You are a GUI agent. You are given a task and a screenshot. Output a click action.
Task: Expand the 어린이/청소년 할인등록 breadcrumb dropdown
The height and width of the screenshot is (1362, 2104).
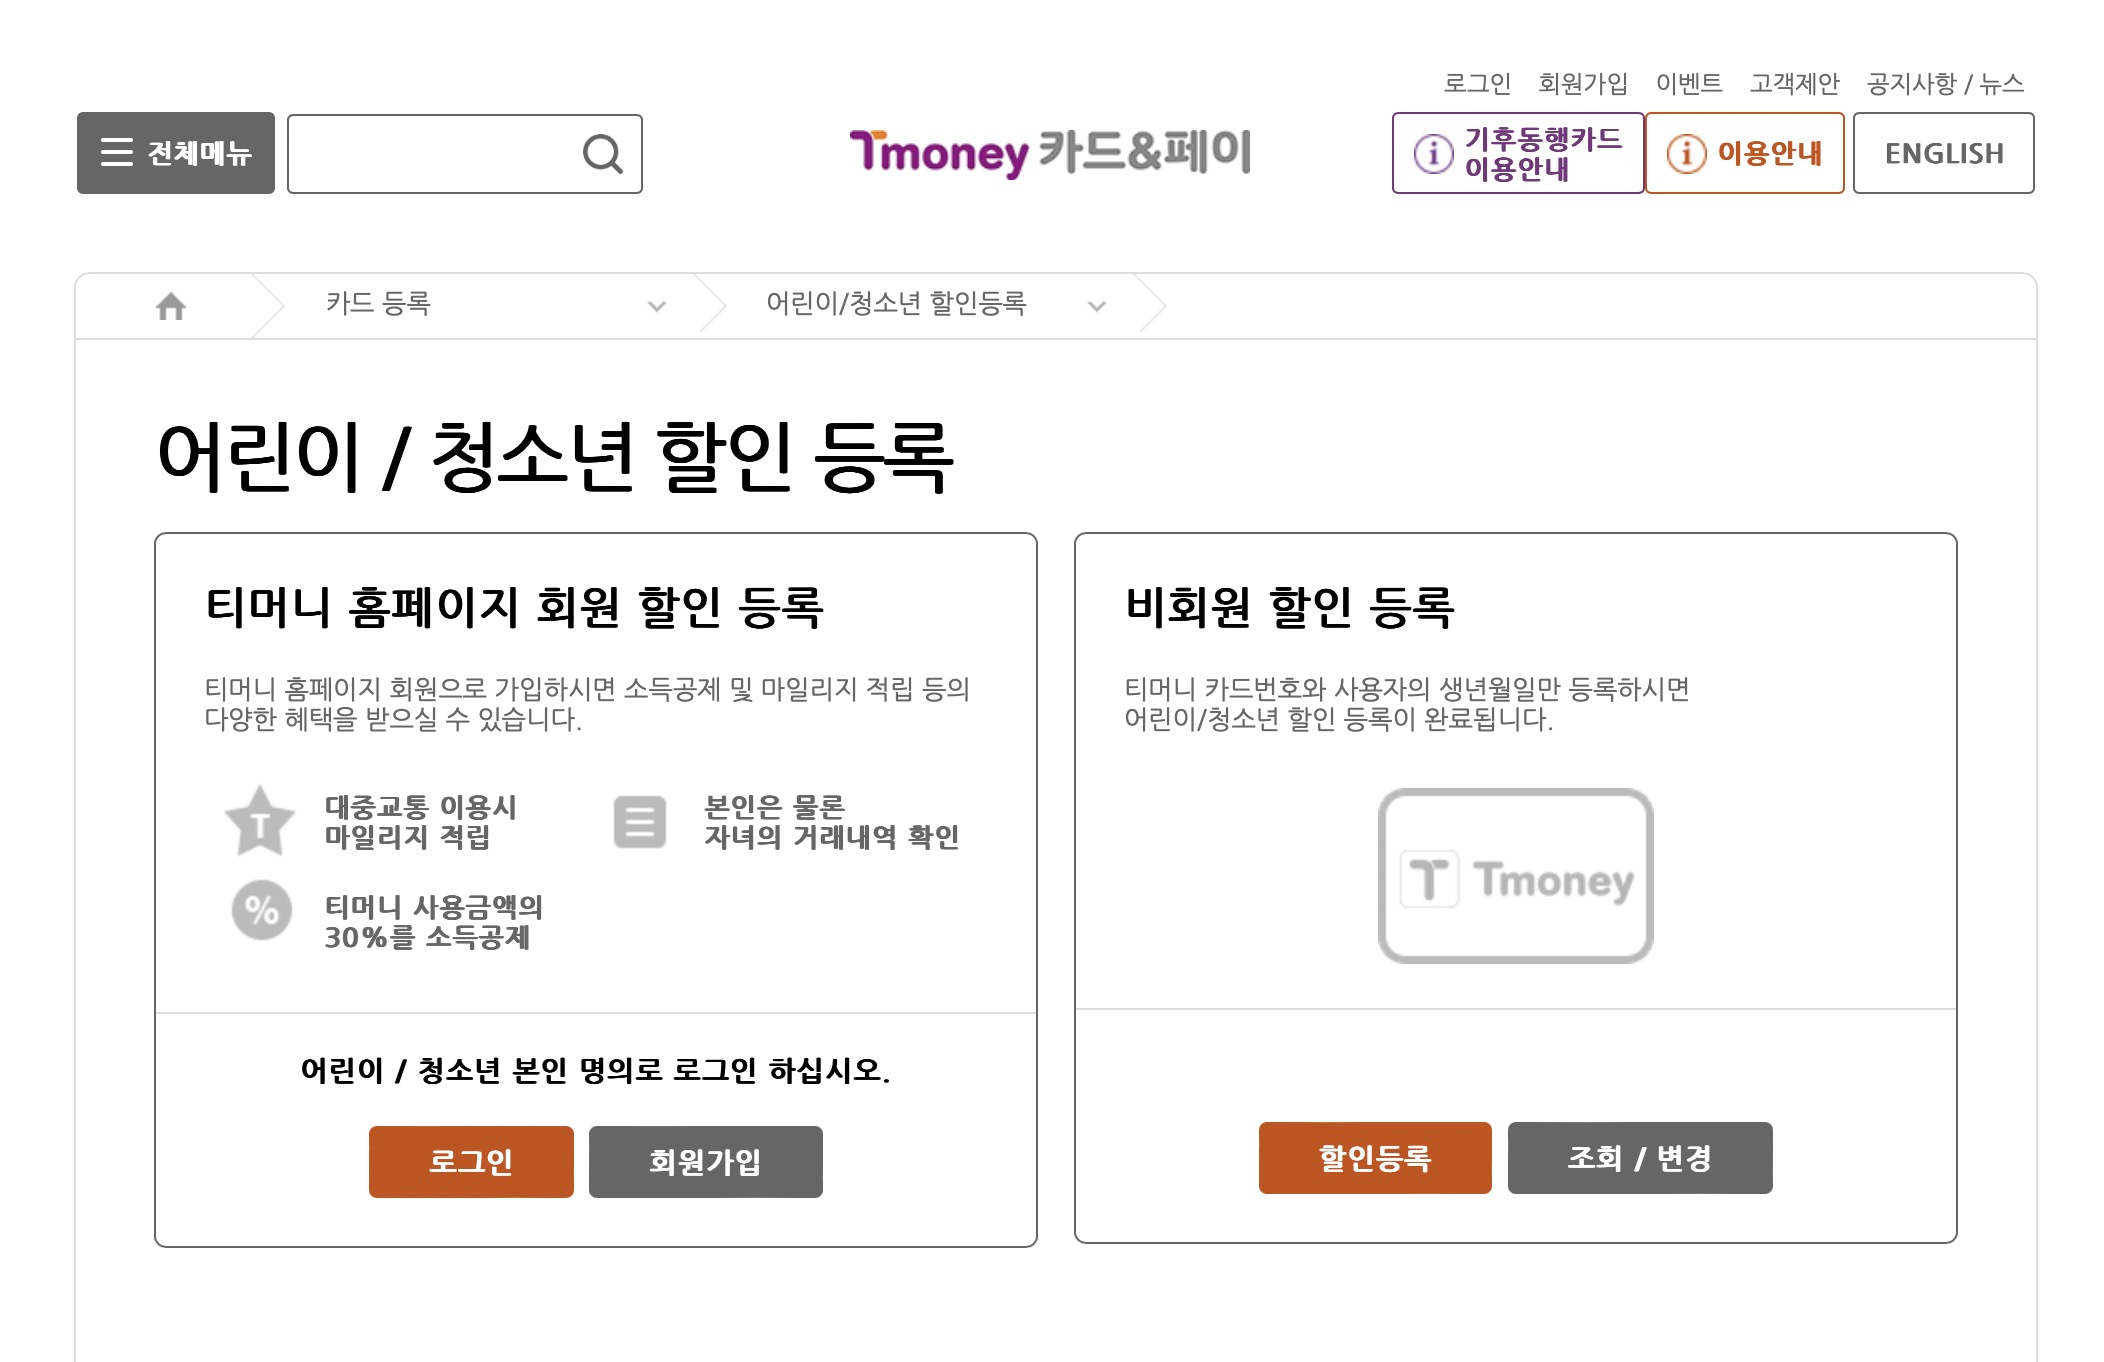tap(1097, 306)
